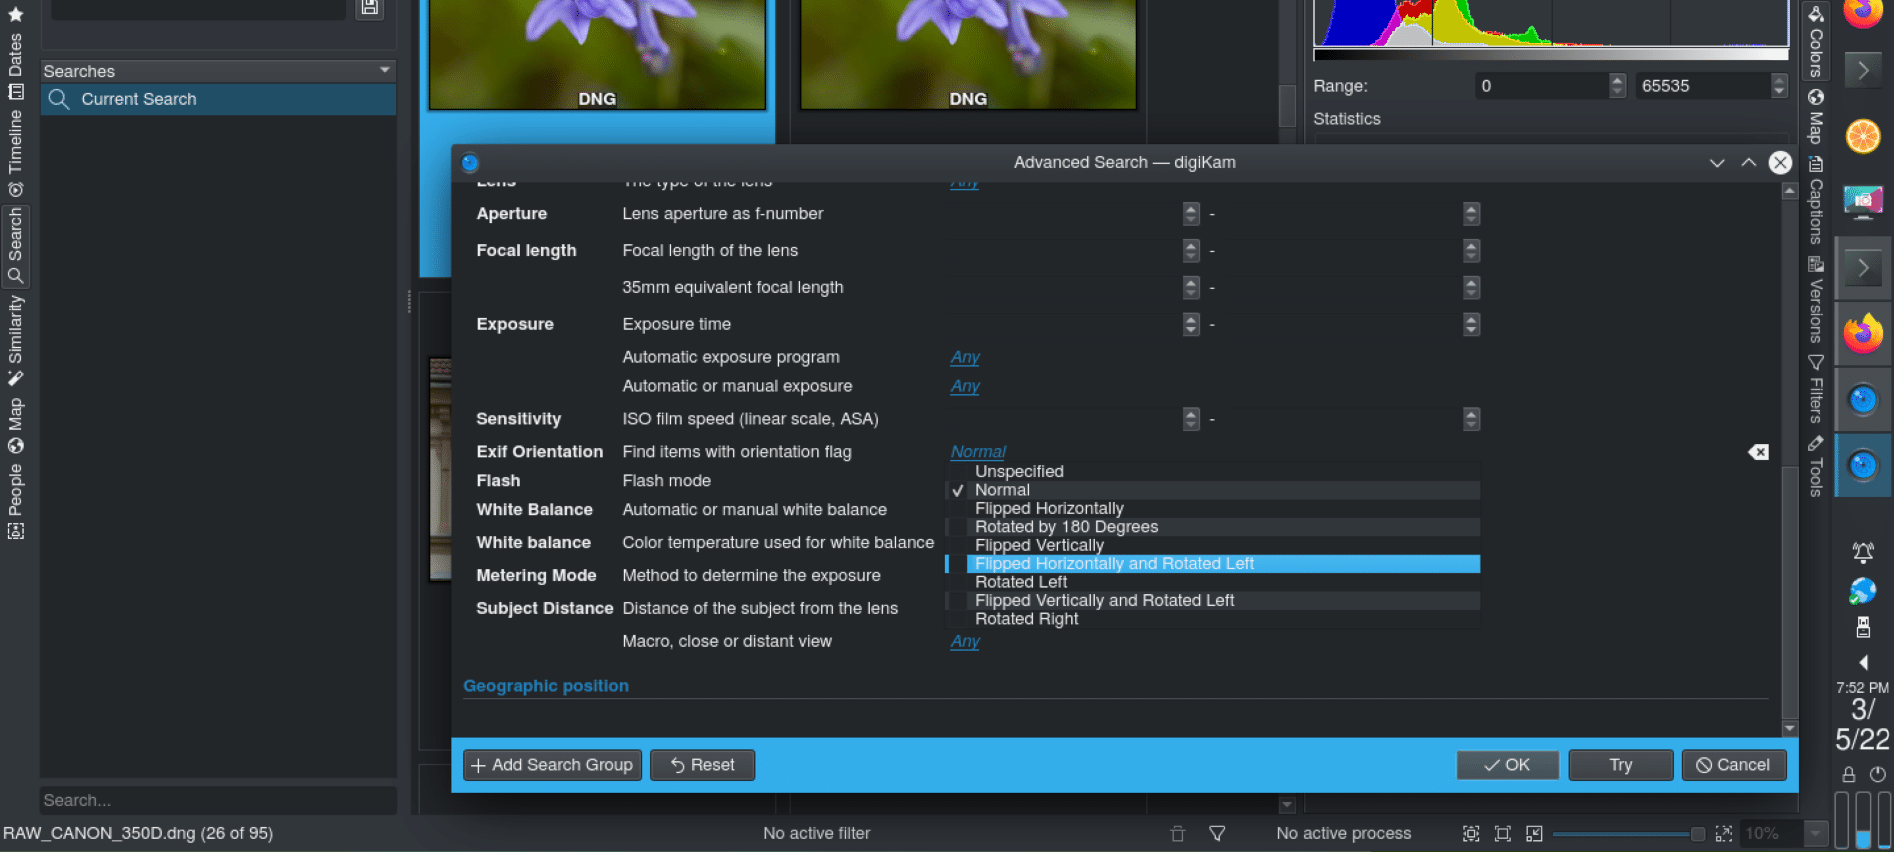Choose 'Rotated Right' in orientation list
This screenshot has height=852, width=1894.
[x=1213, y=619]
